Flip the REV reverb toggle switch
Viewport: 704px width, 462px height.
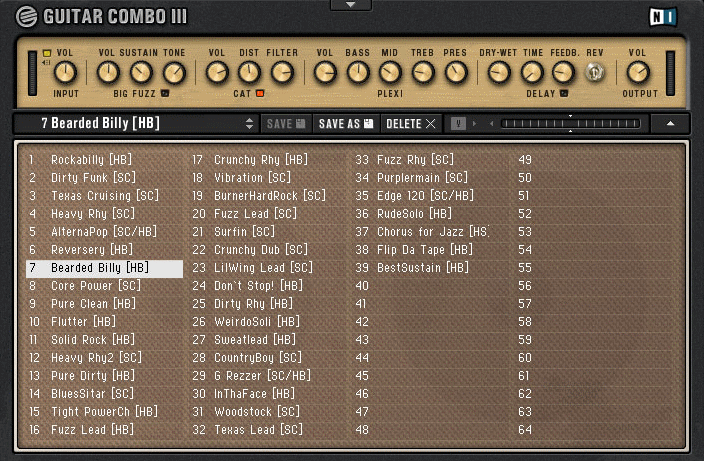tap(594, 72)
